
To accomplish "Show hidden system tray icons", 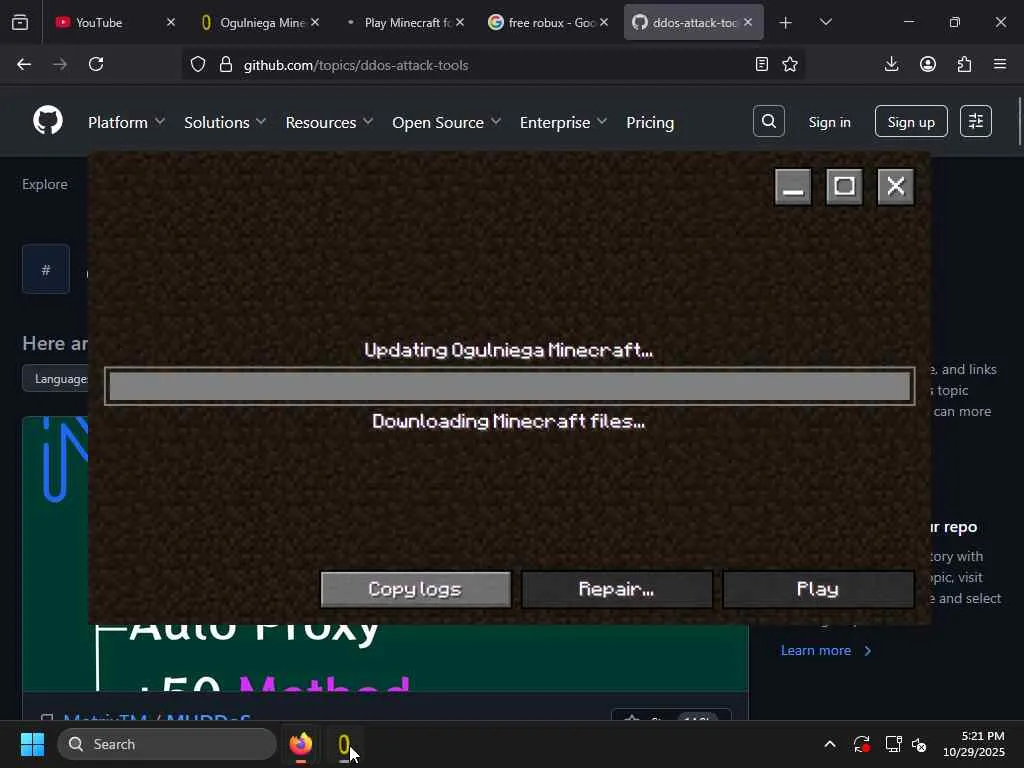I will click(829, 744).
